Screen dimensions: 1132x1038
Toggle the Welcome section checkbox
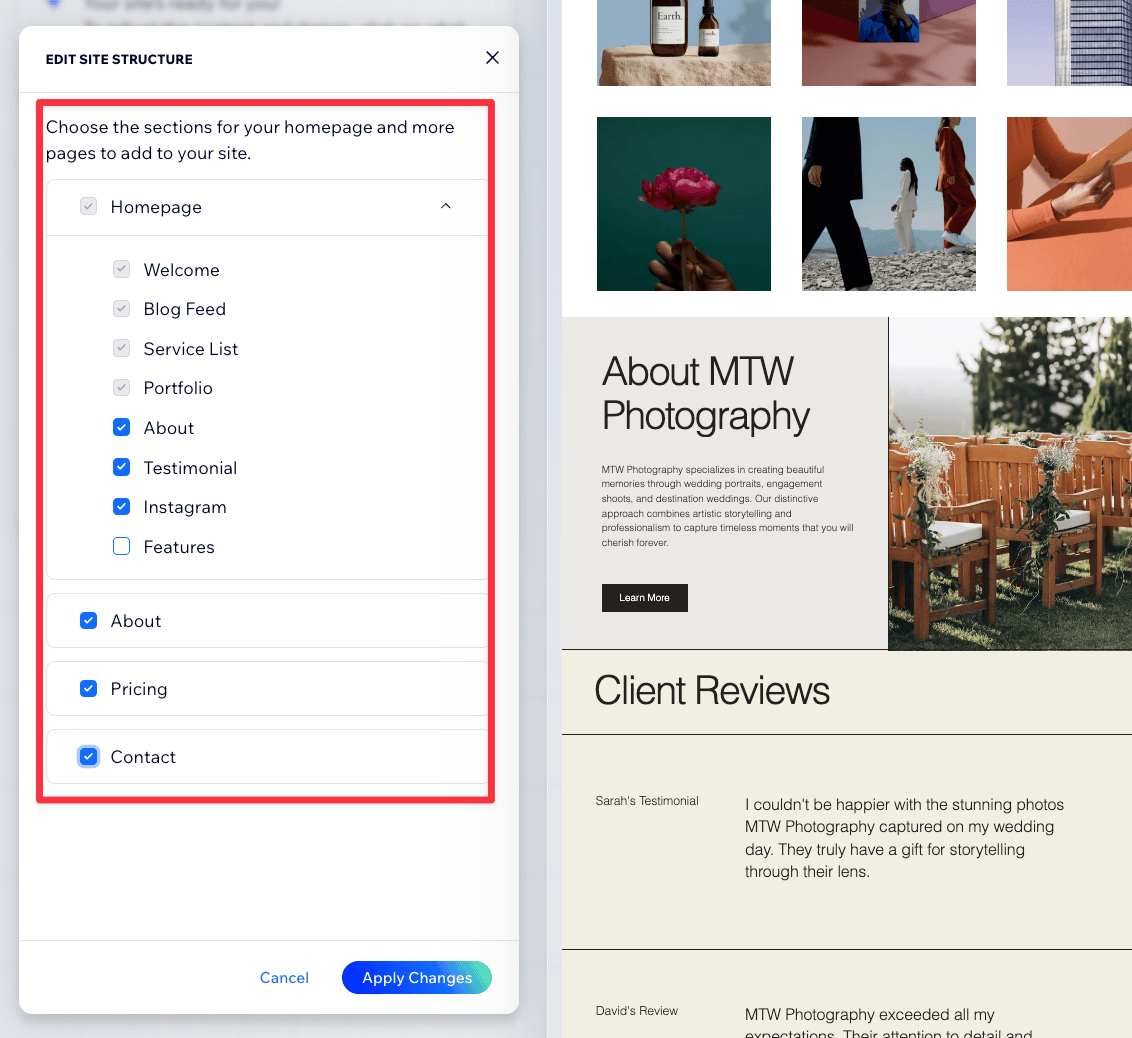(x=121, y=269)
